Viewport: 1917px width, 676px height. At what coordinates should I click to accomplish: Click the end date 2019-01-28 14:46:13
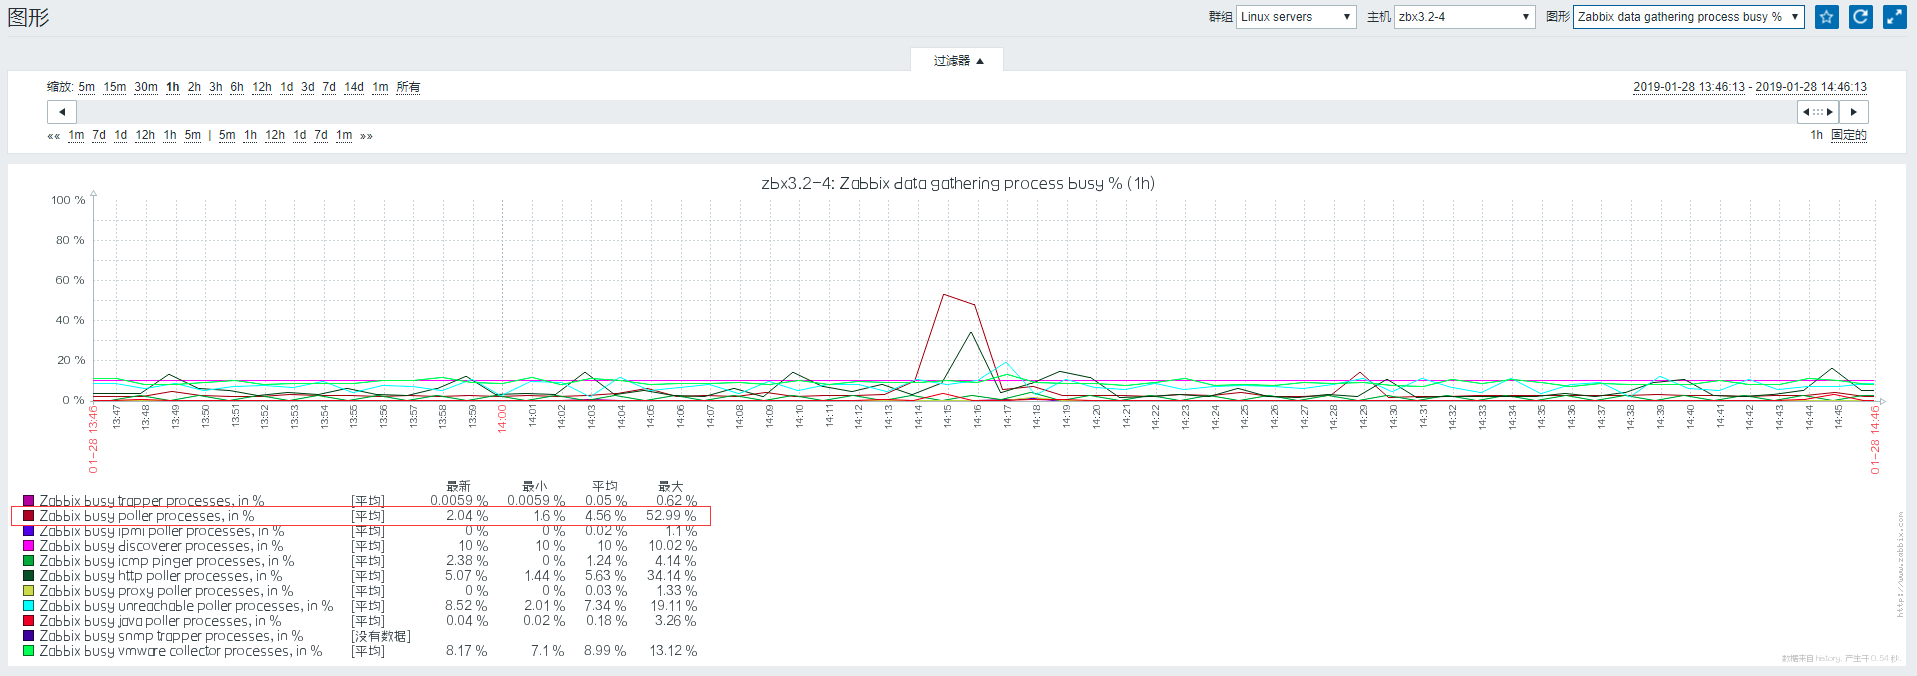pyautogui.click(x=1811, y=87)
